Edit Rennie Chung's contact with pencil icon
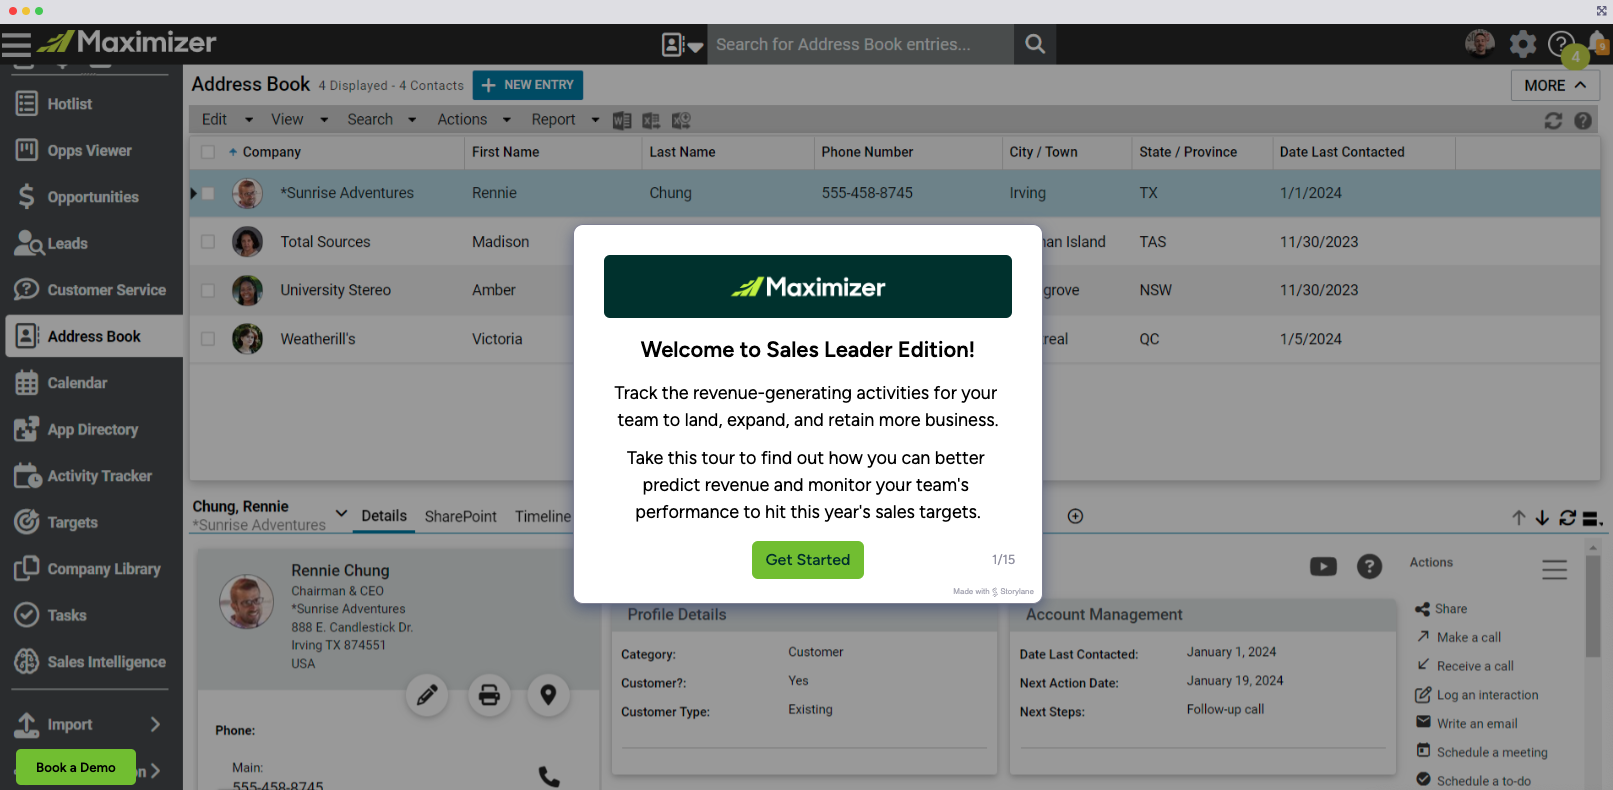Screen dimensions: 1613x790 click(427, 695)
